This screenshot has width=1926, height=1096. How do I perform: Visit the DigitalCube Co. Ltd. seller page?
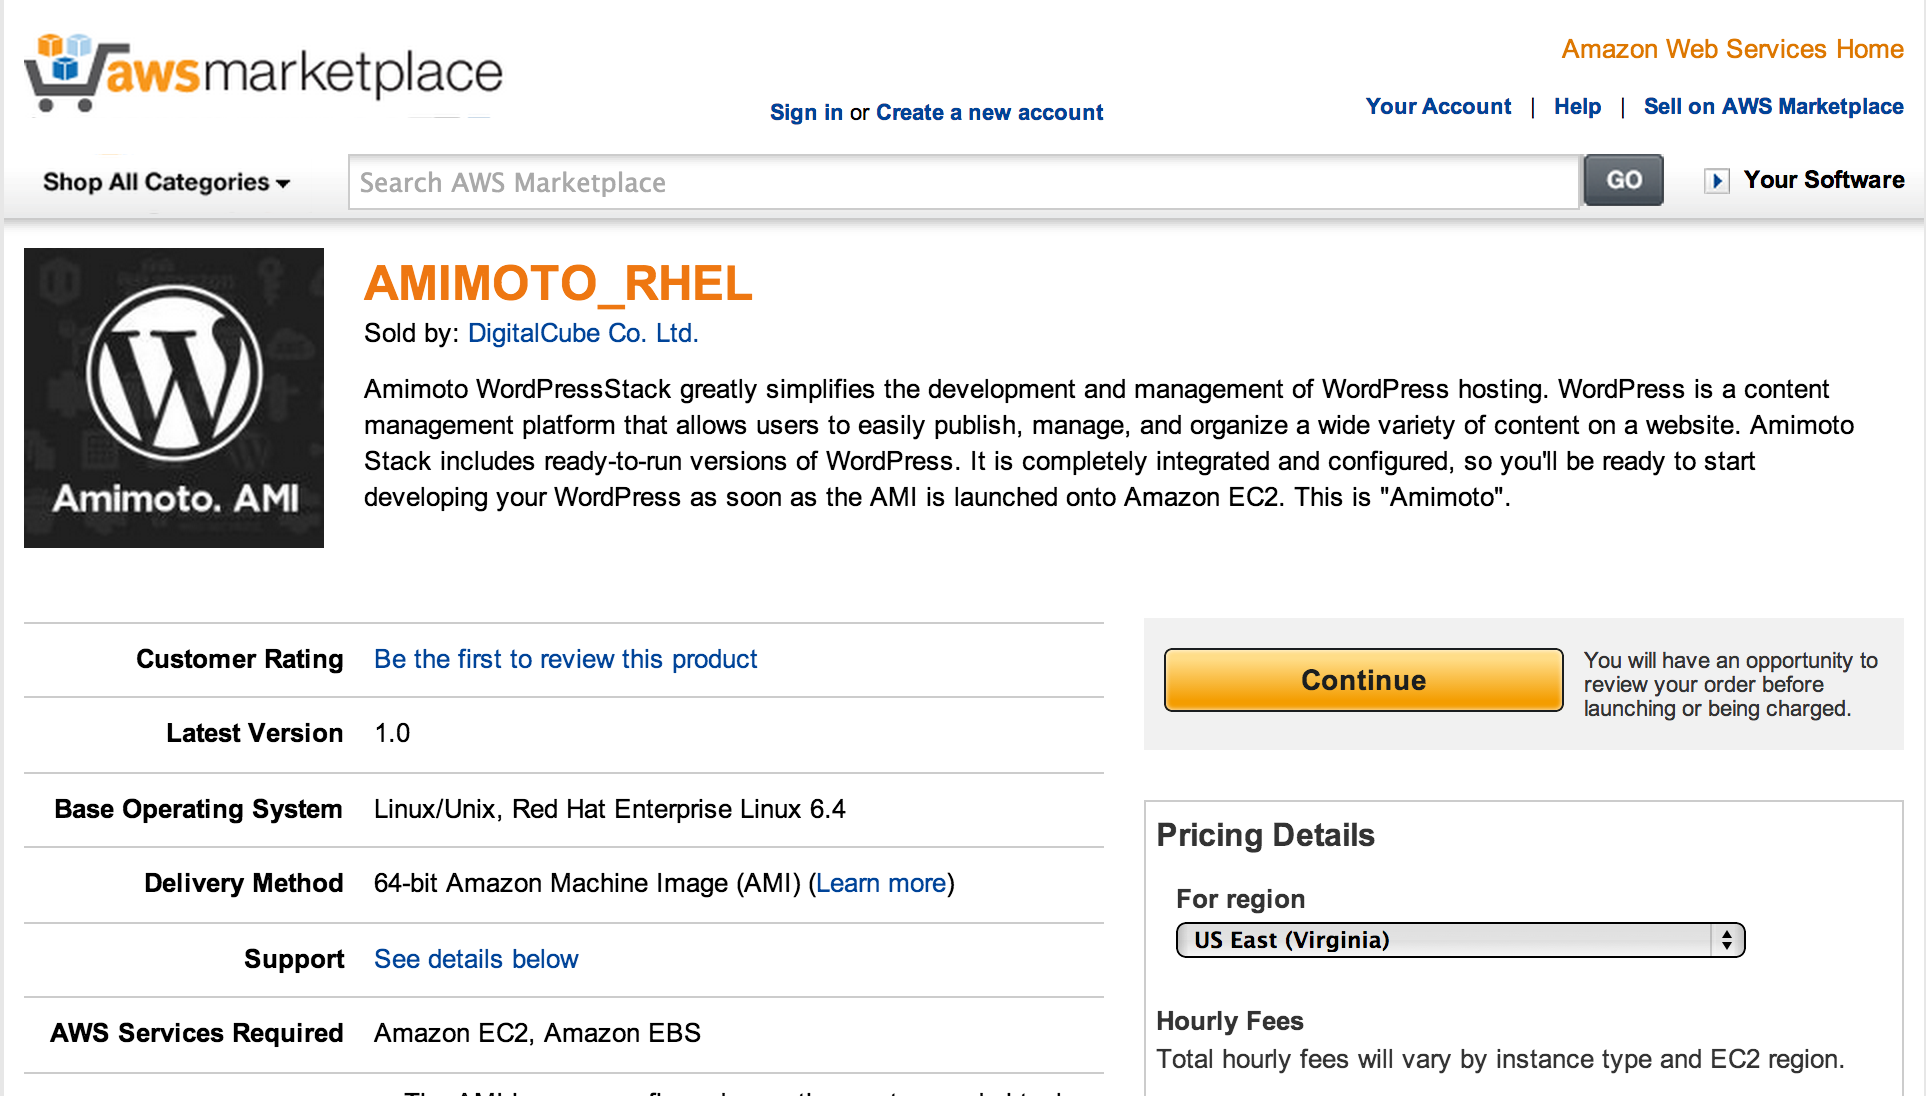point(583,333)
